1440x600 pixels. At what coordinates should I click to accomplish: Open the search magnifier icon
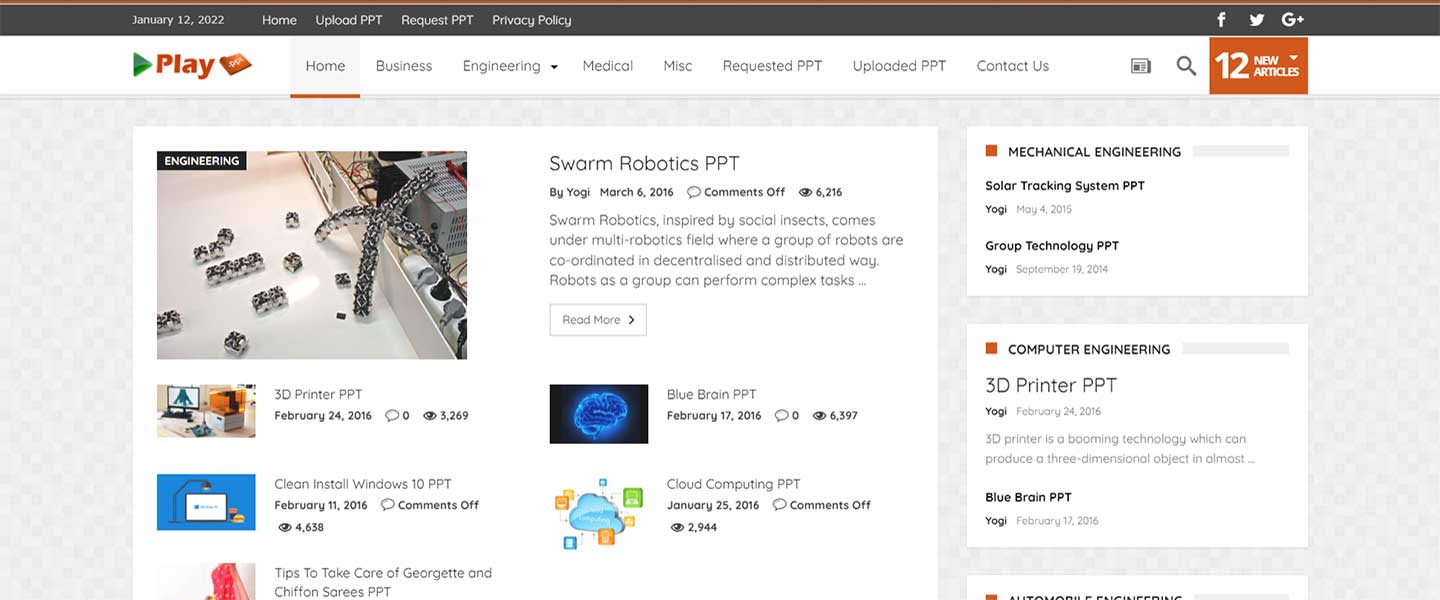click(x=1186, y=66)
